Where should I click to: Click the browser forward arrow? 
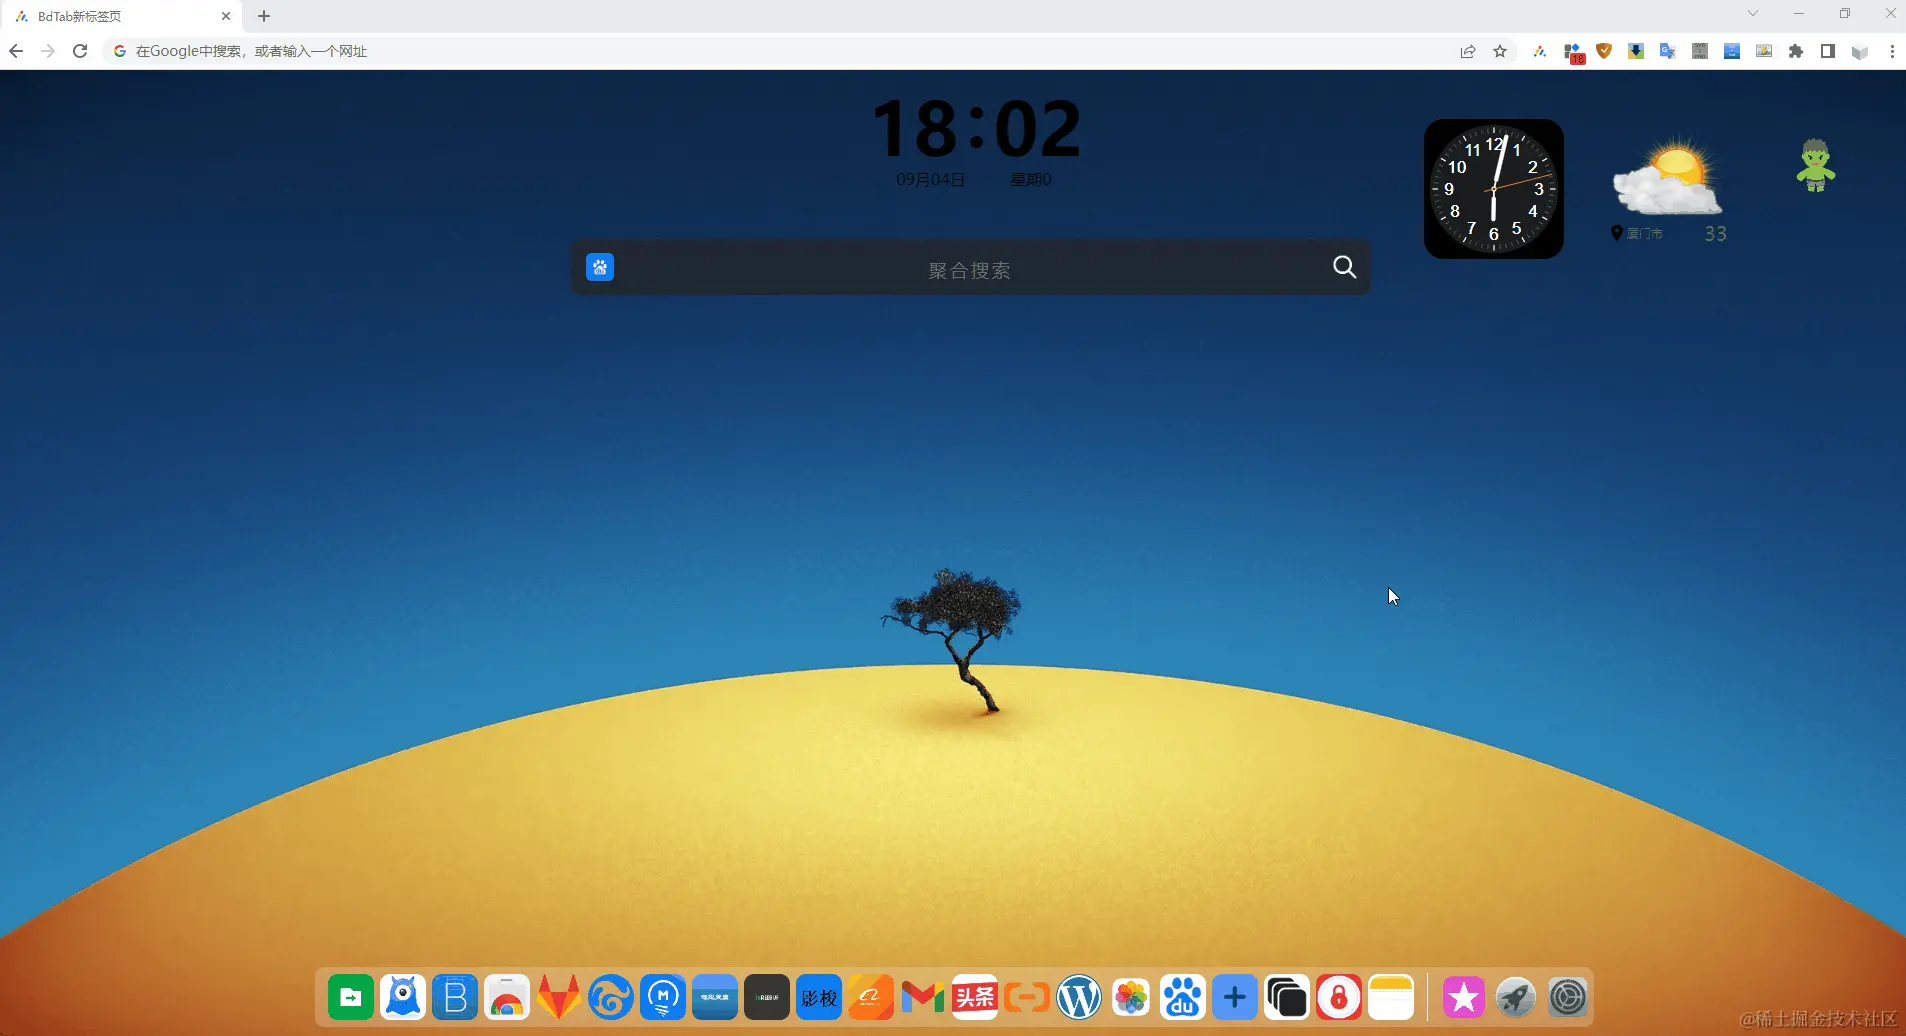(x=48, y=51)
